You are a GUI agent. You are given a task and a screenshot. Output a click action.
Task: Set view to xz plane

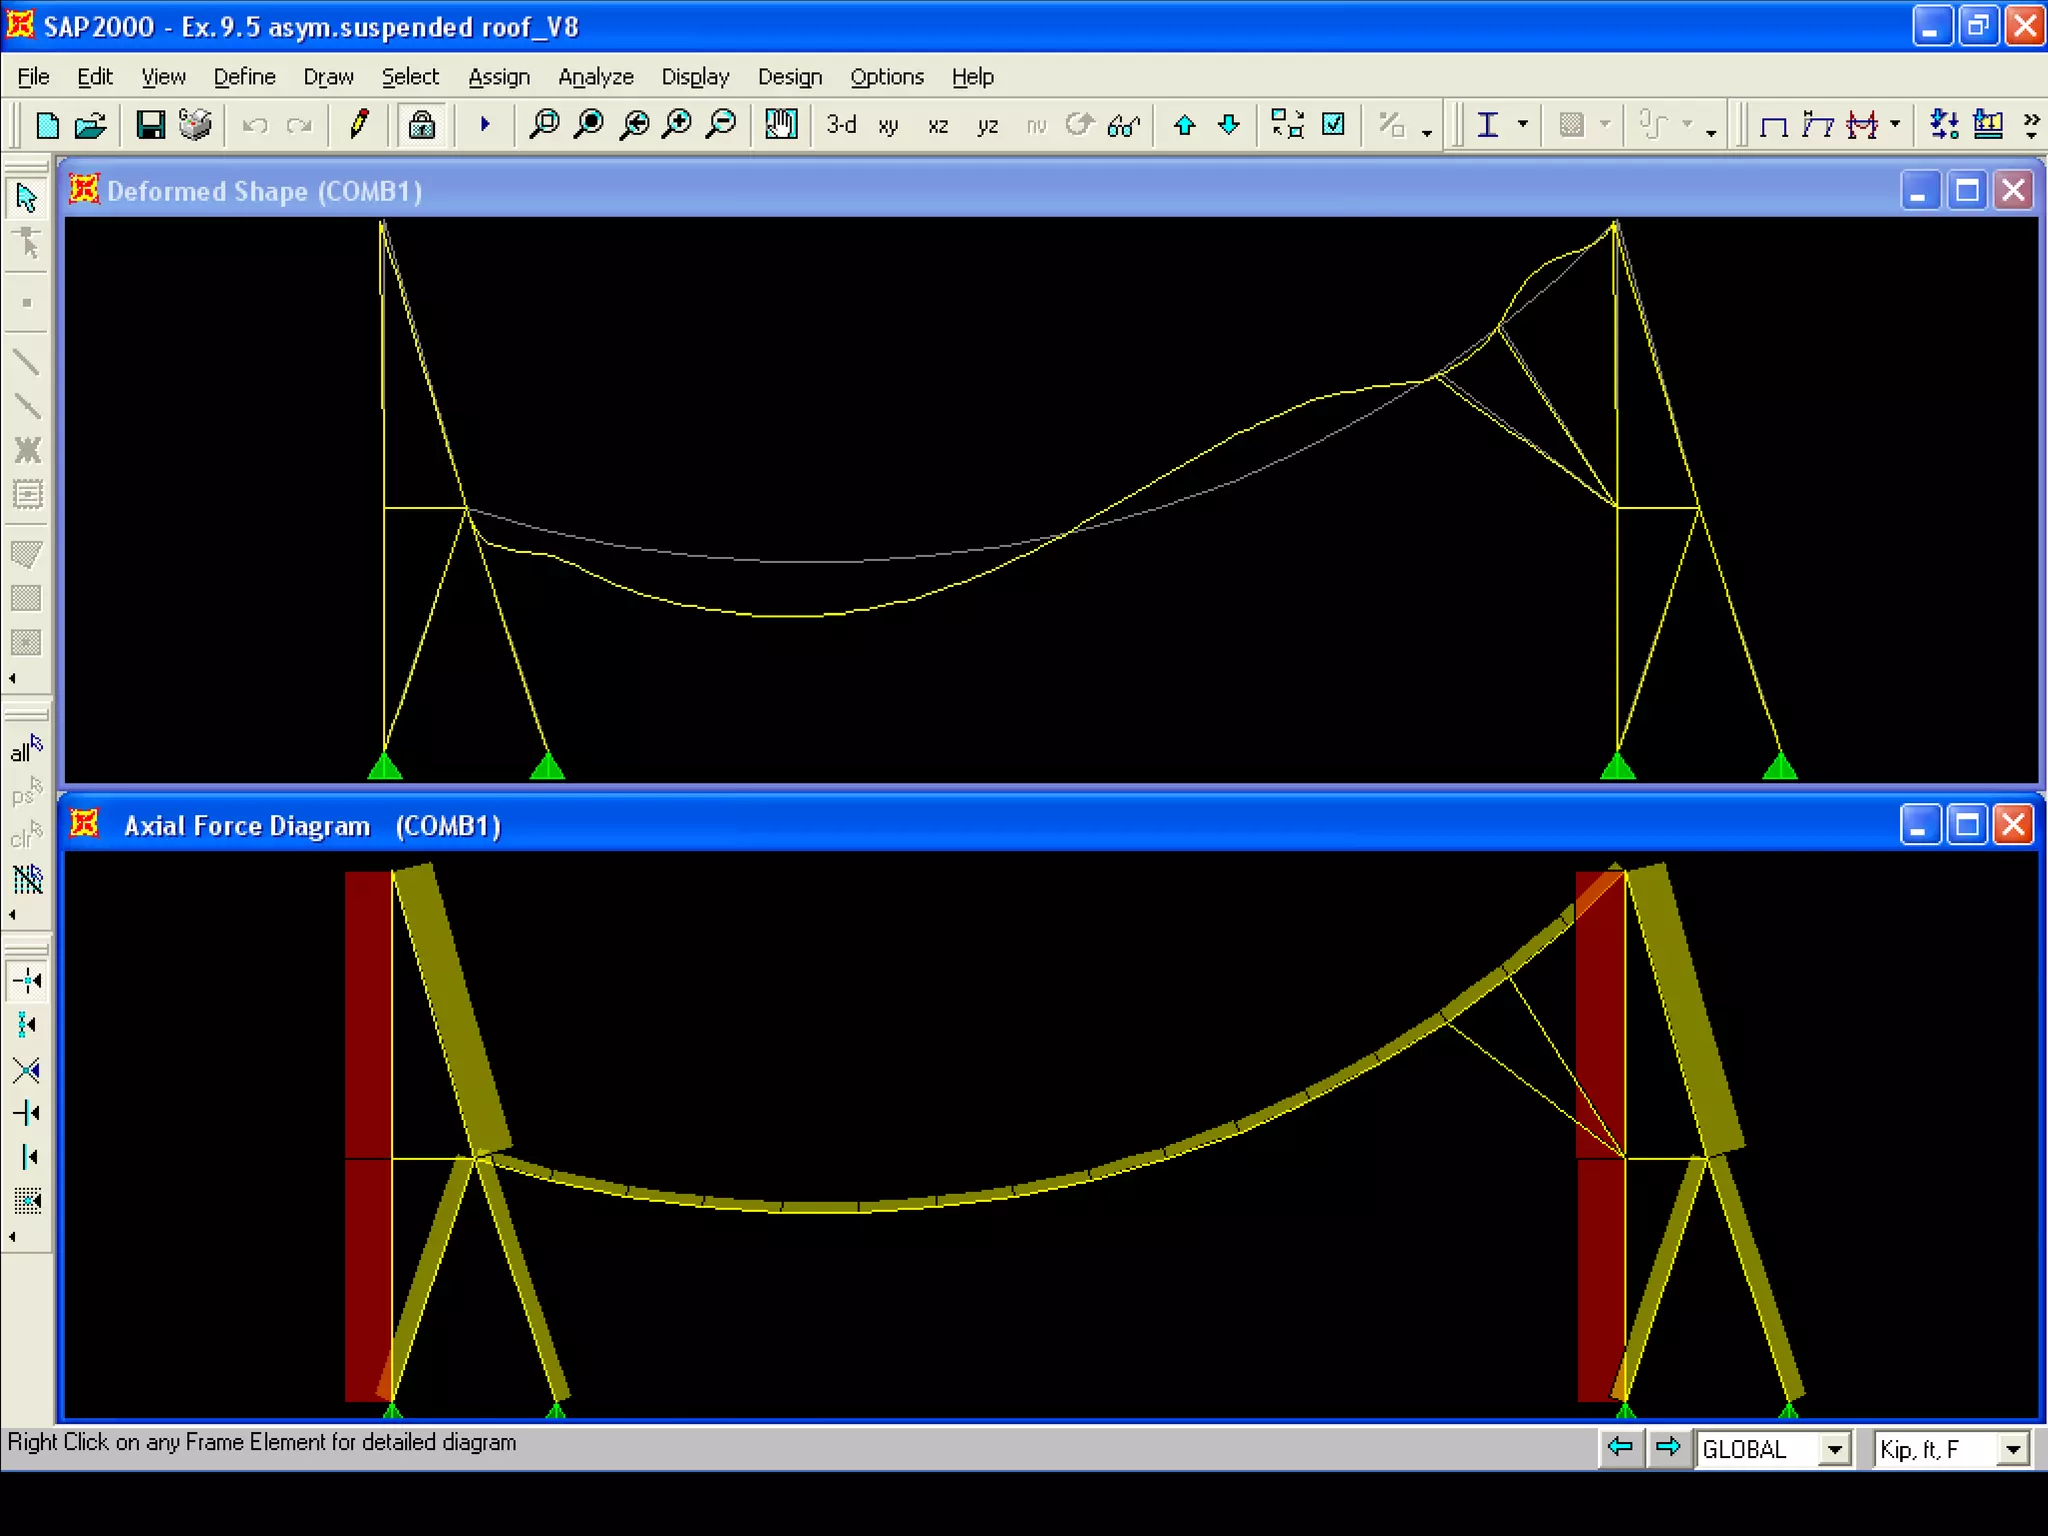pyautogui.click(x=937, y=126)
